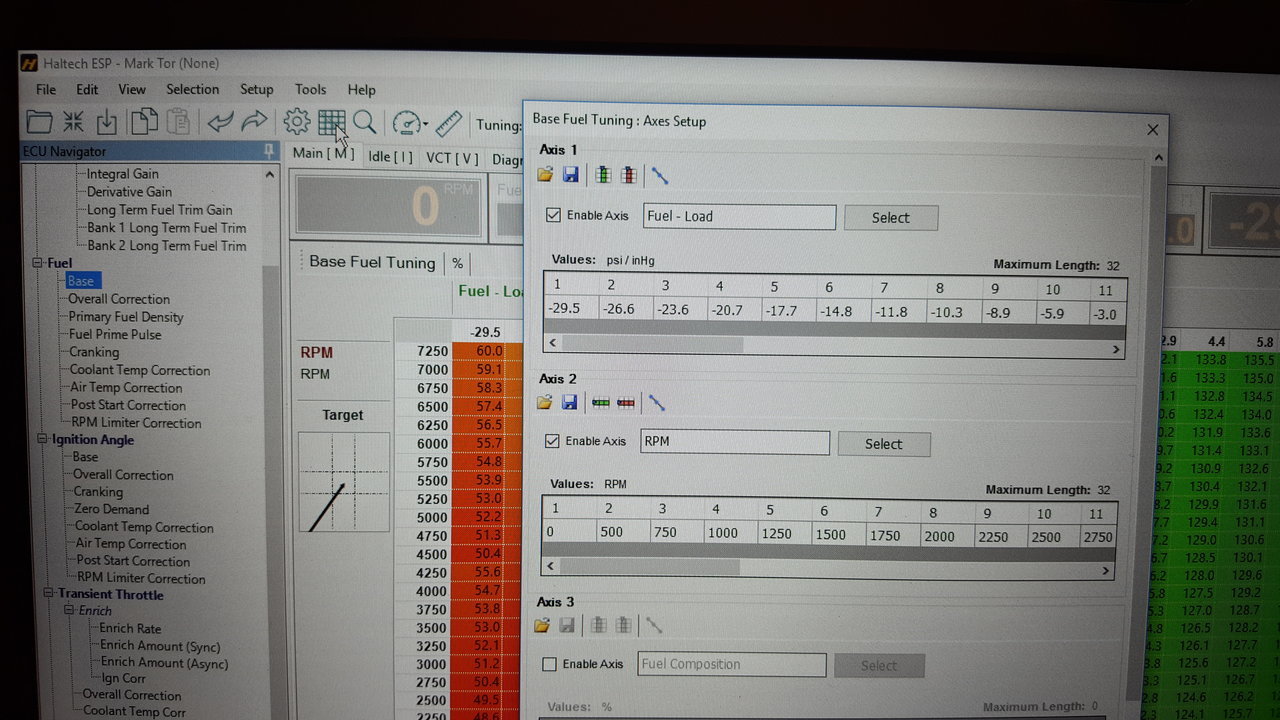Close the Axes Setup dialog
The image size is (1280, 720).
coord(1152,129)
